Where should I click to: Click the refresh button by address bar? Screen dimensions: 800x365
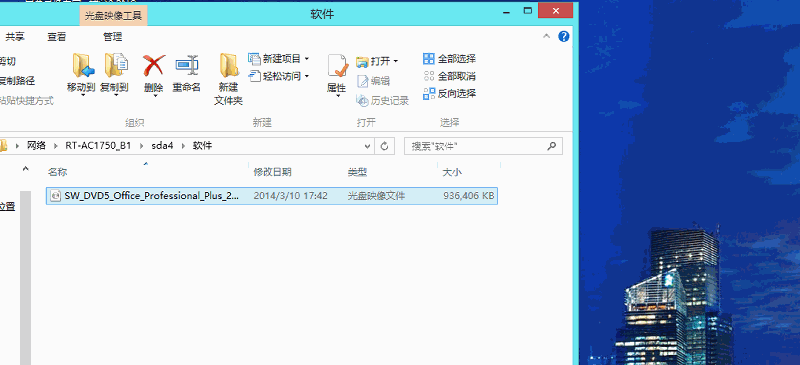tap(385, 146)
